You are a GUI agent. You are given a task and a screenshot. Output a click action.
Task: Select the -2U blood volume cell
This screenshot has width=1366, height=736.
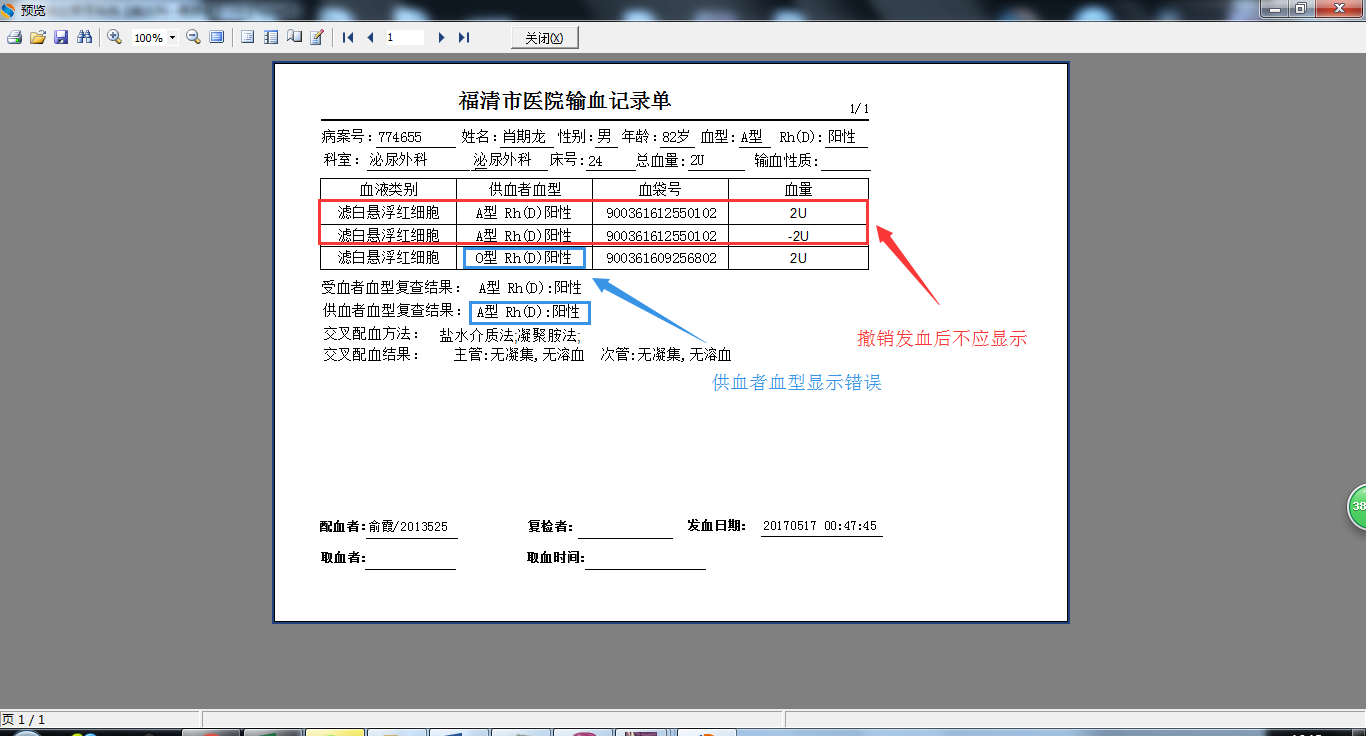(798, 236)
